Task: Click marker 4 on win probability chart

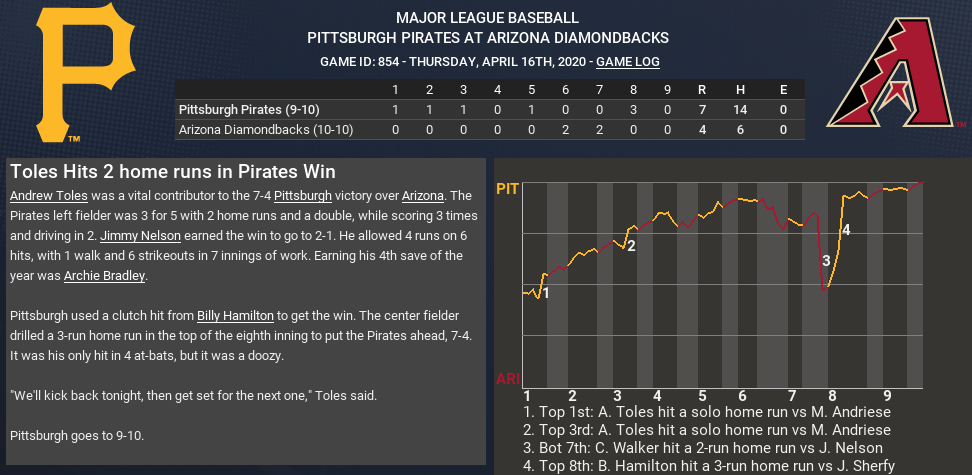Action: coord(846,230)
